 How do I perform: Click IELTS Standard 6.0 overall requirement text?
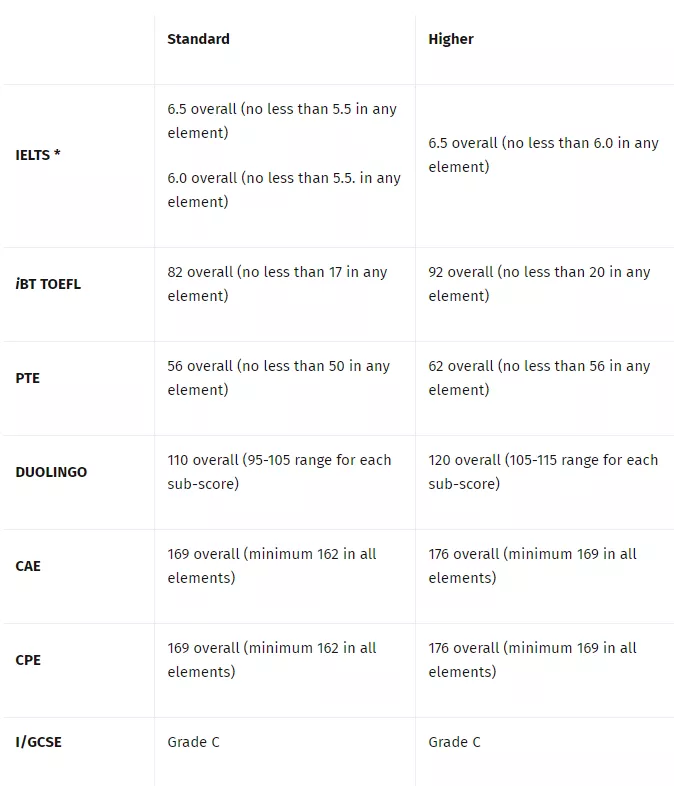pos(283,190)
